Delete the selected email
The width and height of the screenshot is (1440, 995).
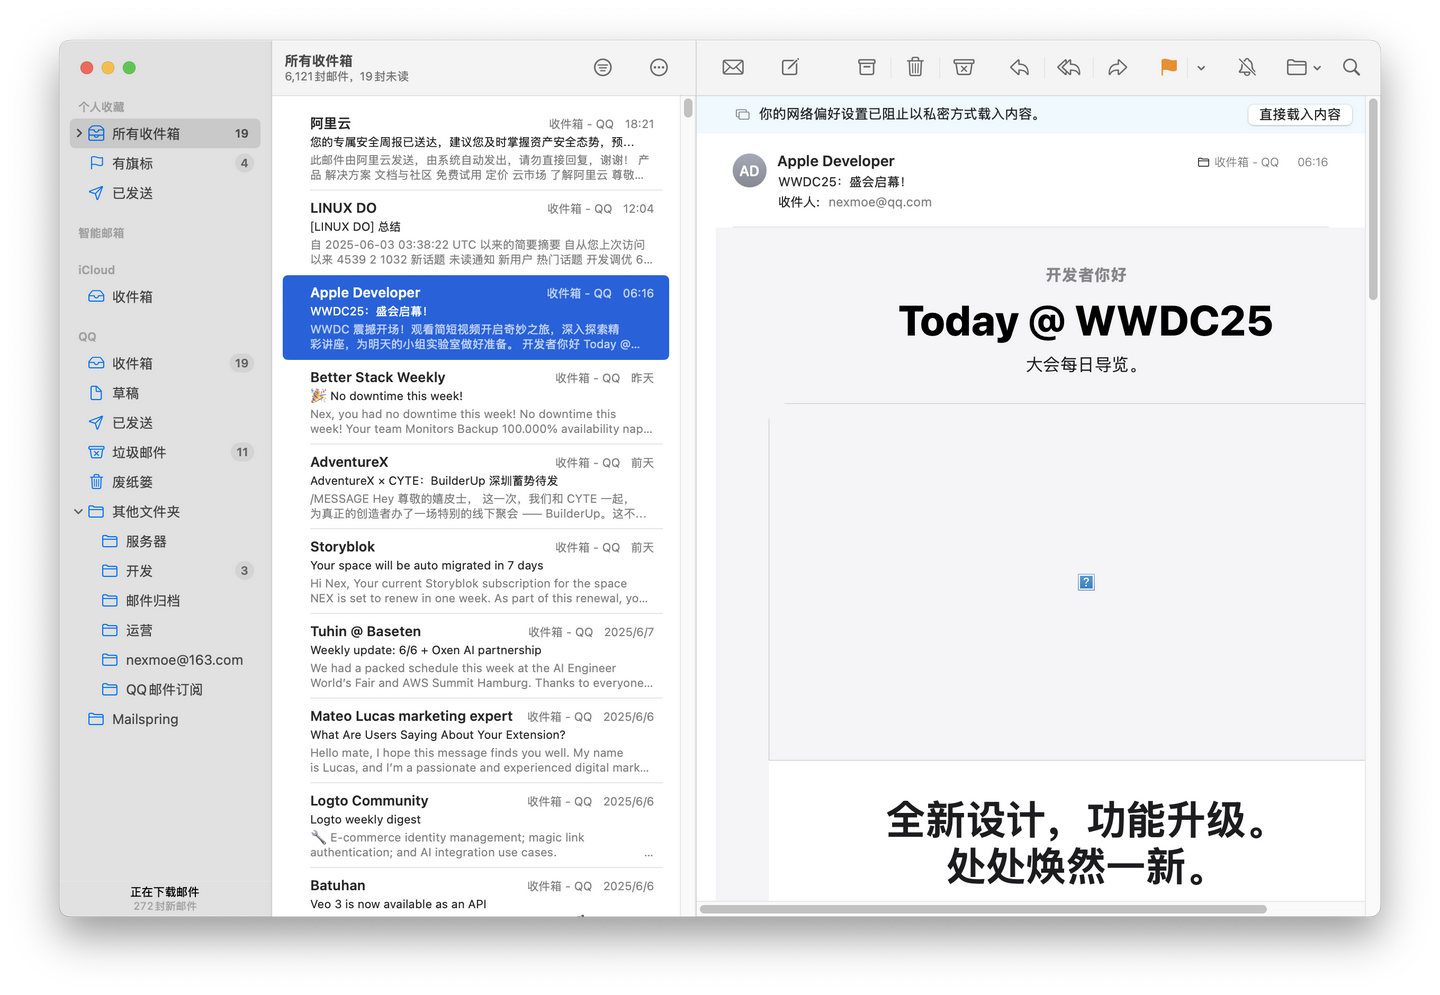(x=915, y=67)
